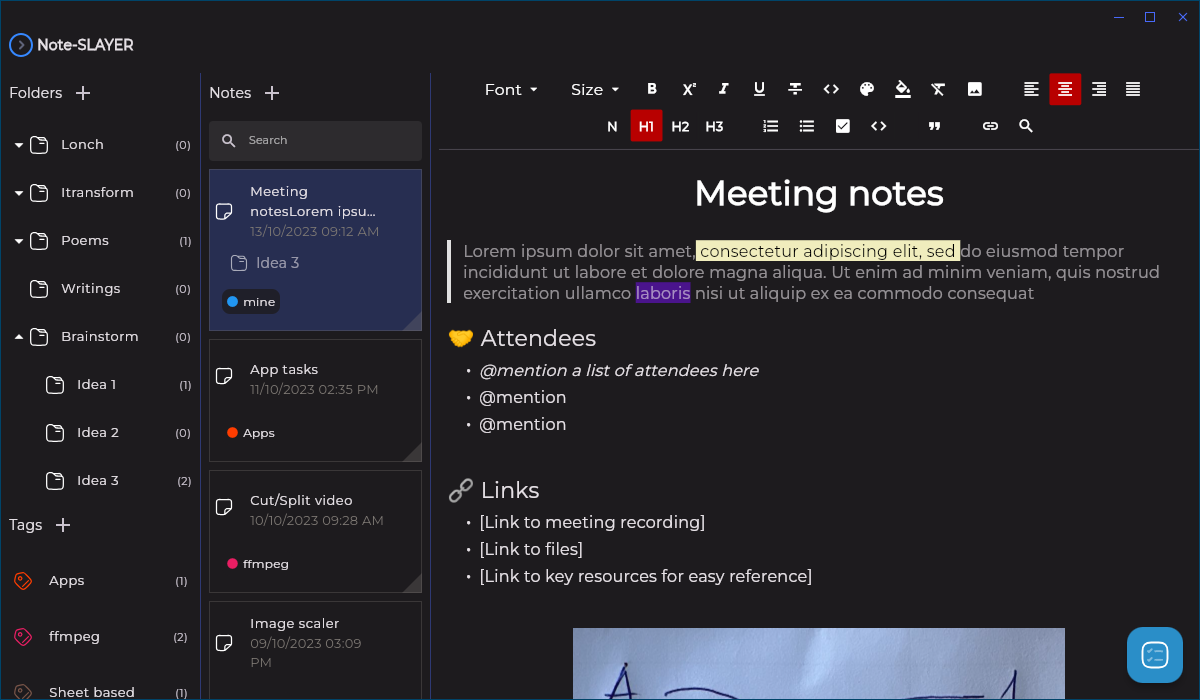Open the Meeting notes note card
The width and height of the screenshot is (1200, 700).
pyautogui.click(x=315, y=250)
